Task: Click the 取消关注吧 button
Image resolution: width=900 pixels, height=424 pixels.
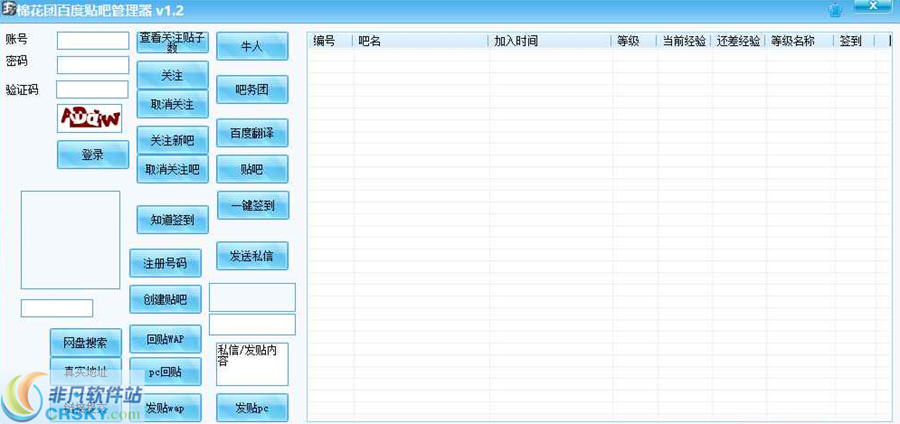Action: coord(173,169)
